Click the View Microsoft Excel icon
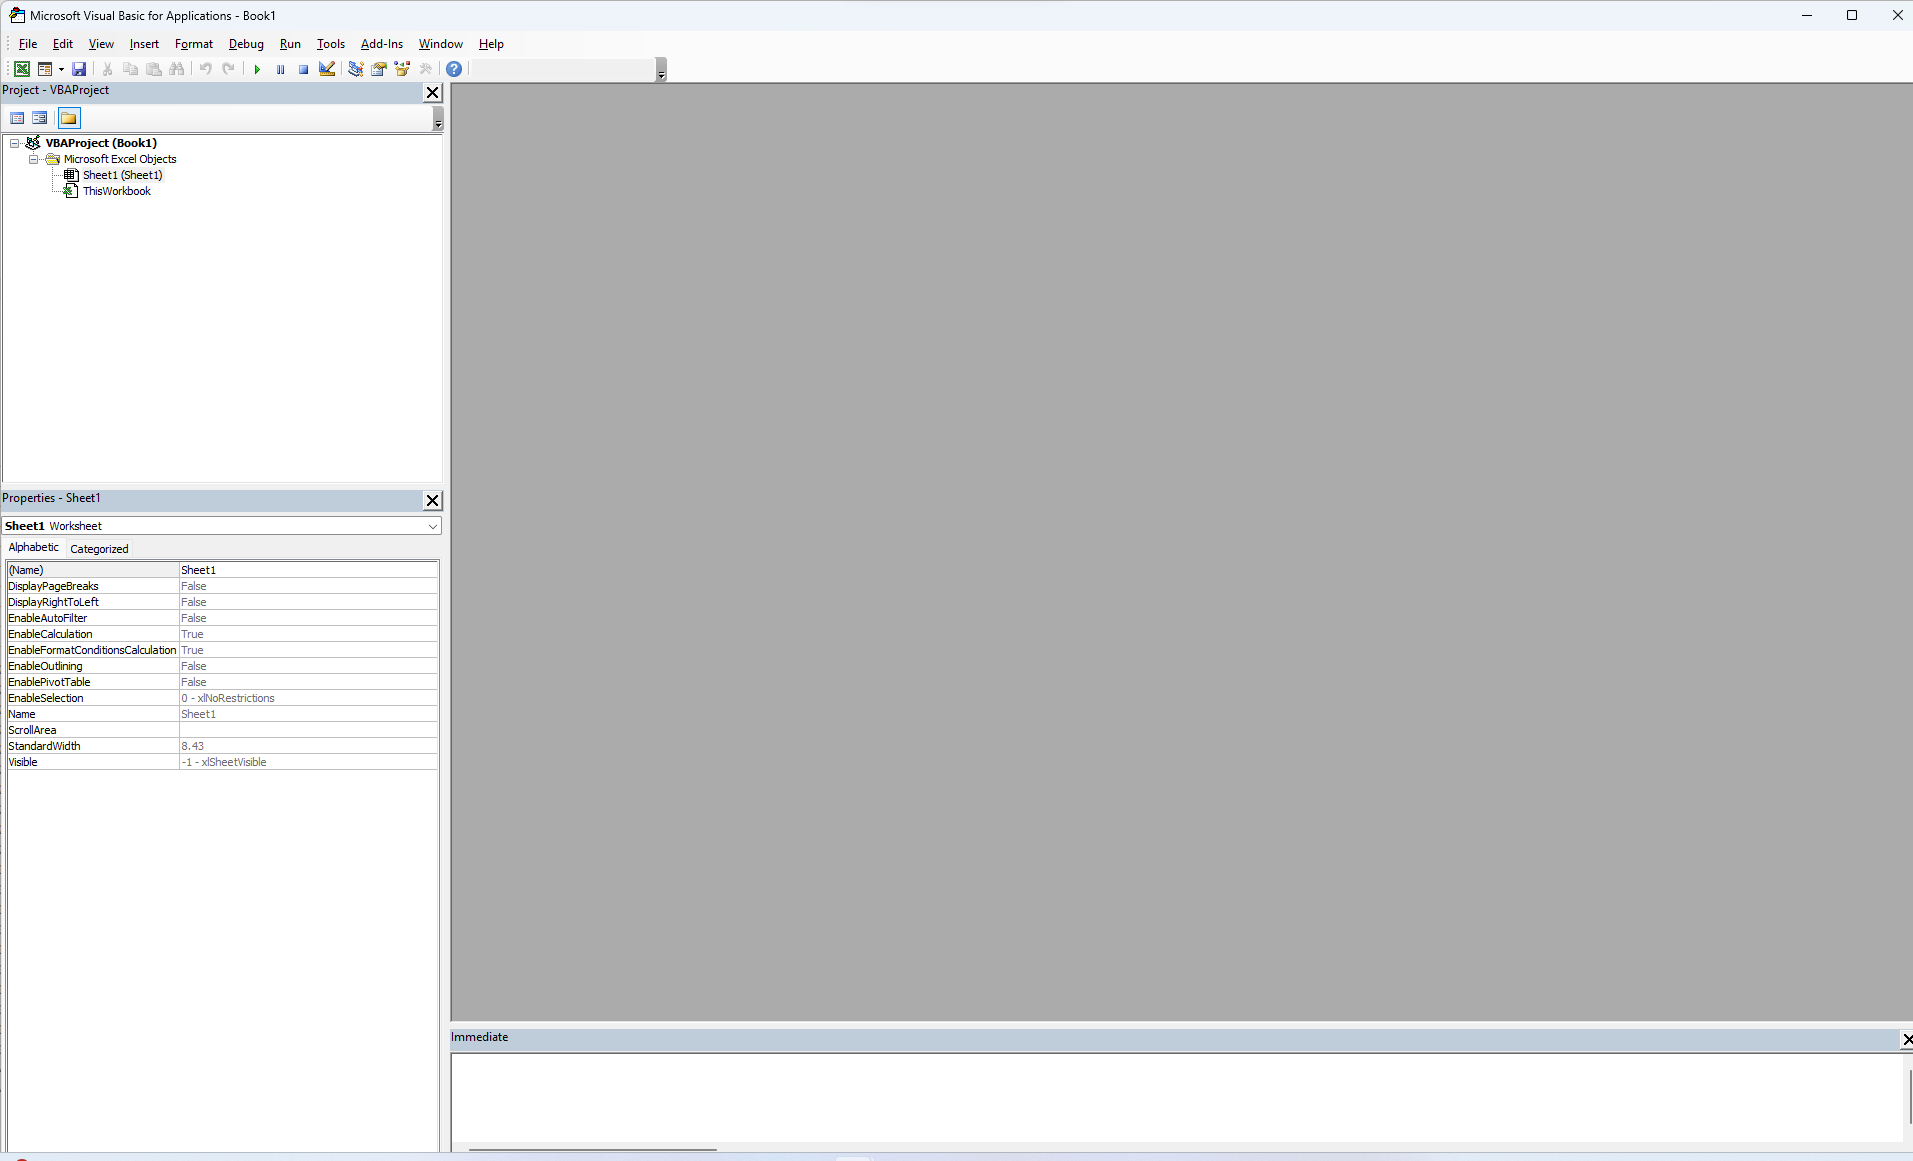The height and width of the screenshot is (1161, 1913). 21,69
